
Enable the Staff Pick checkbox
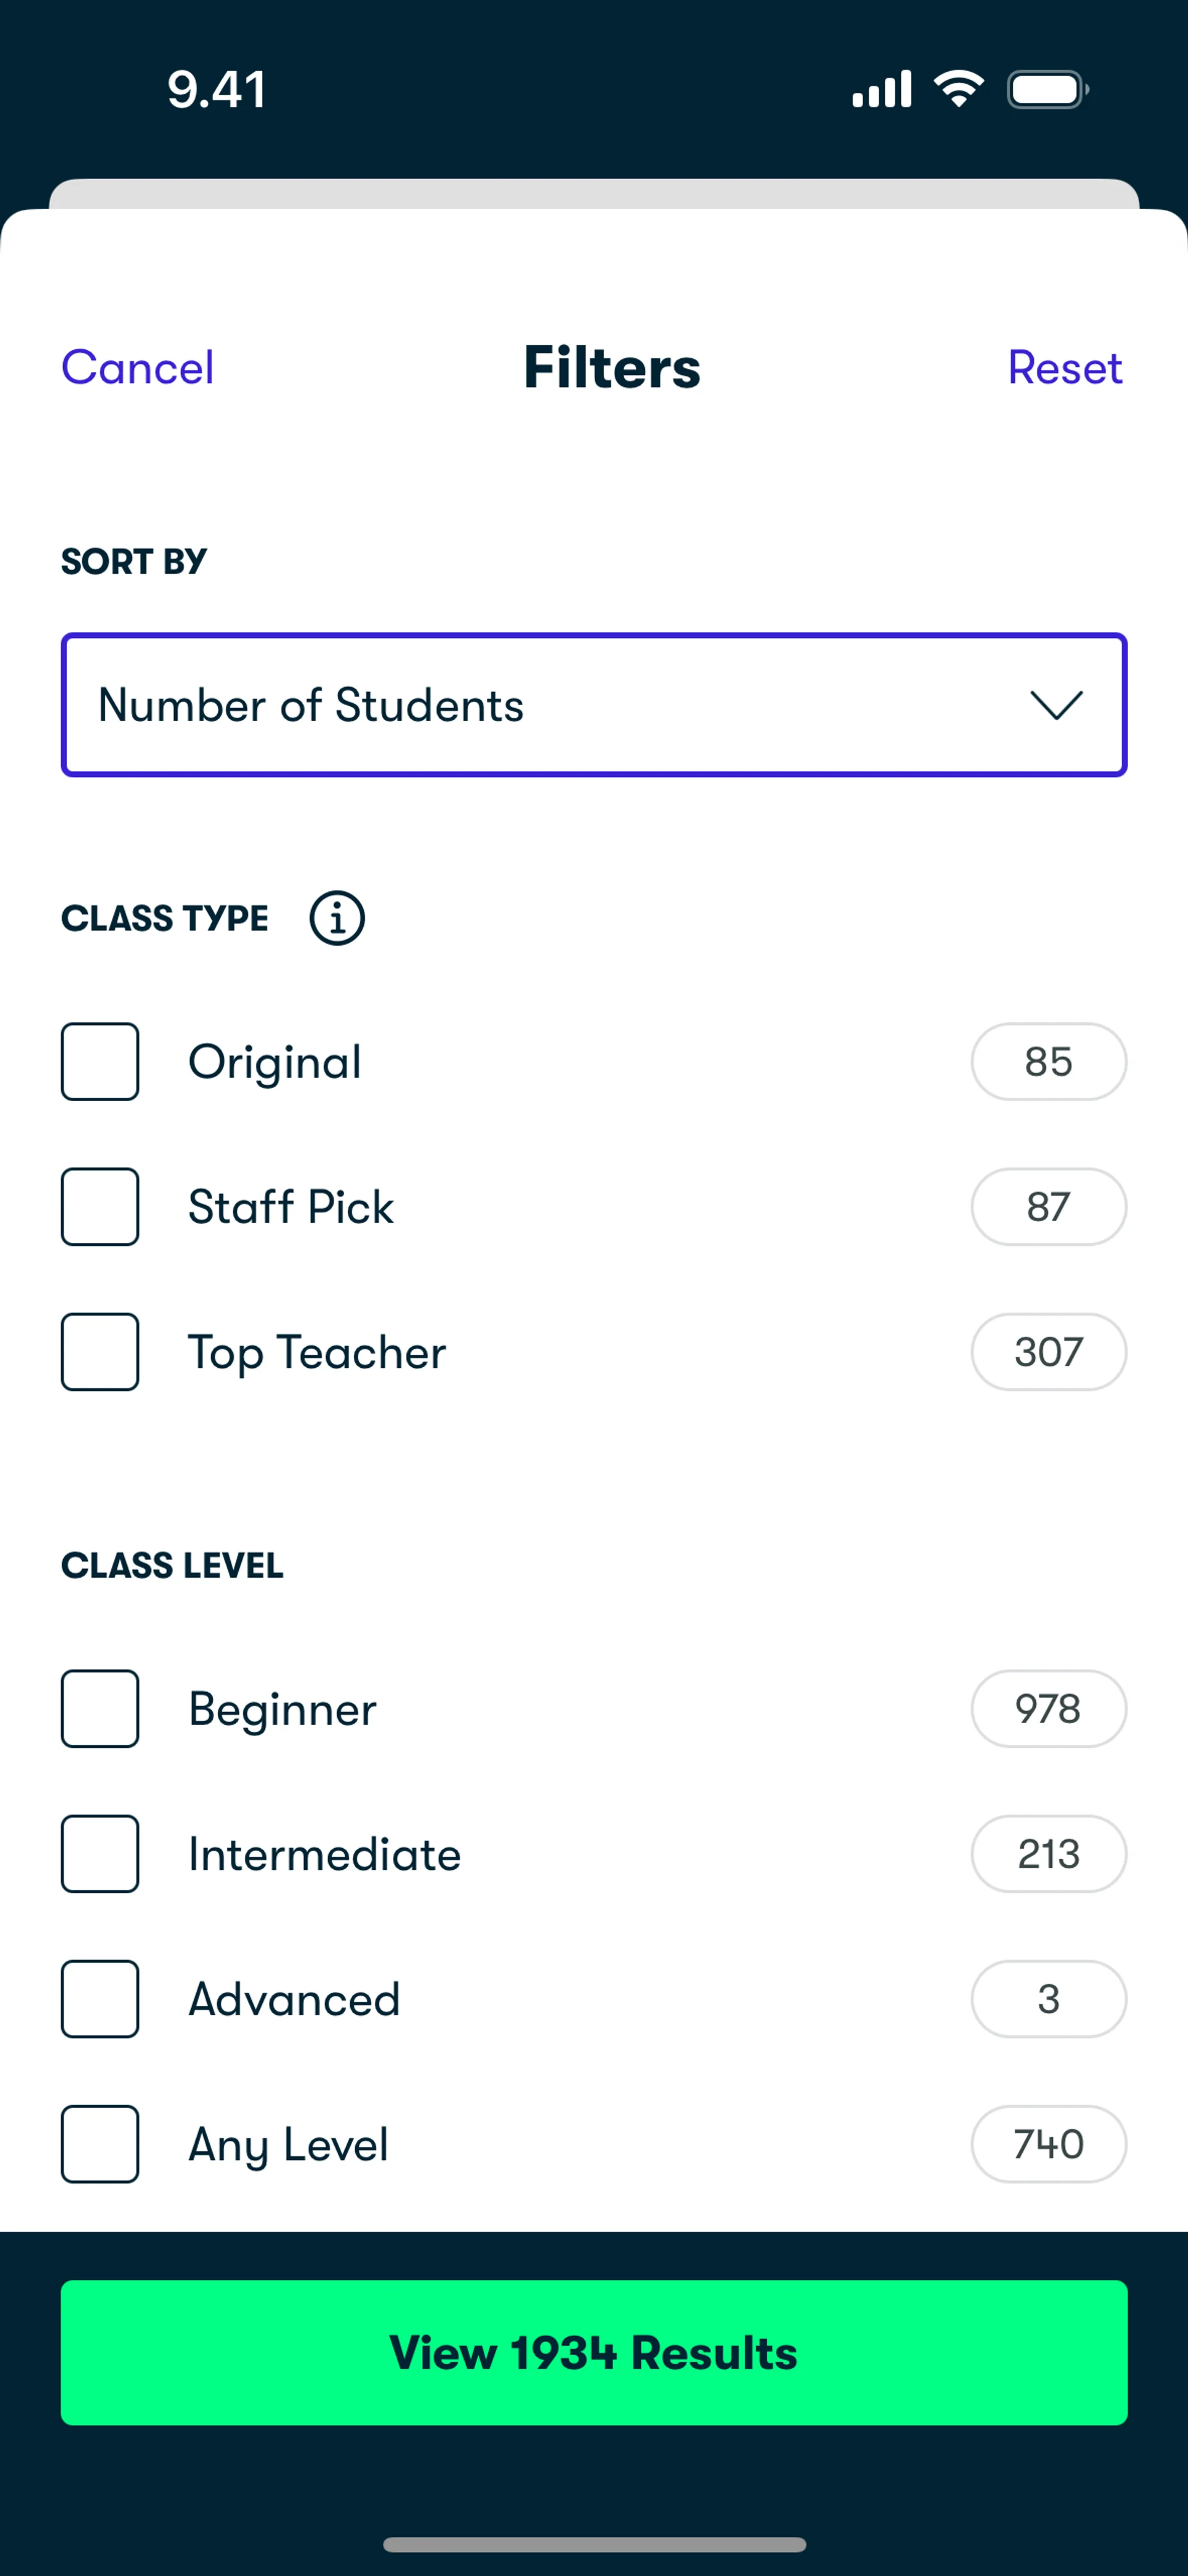tap(100, 1207)
